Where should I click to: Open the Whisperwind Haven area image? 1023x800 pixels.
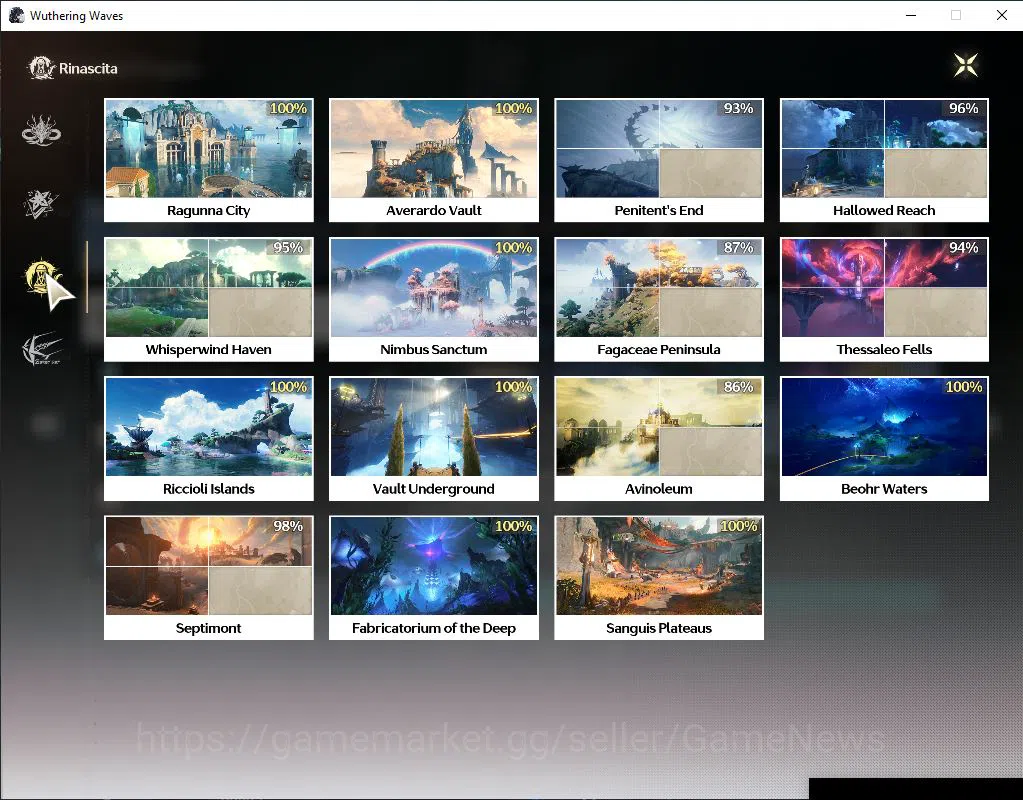click(209, 288)
